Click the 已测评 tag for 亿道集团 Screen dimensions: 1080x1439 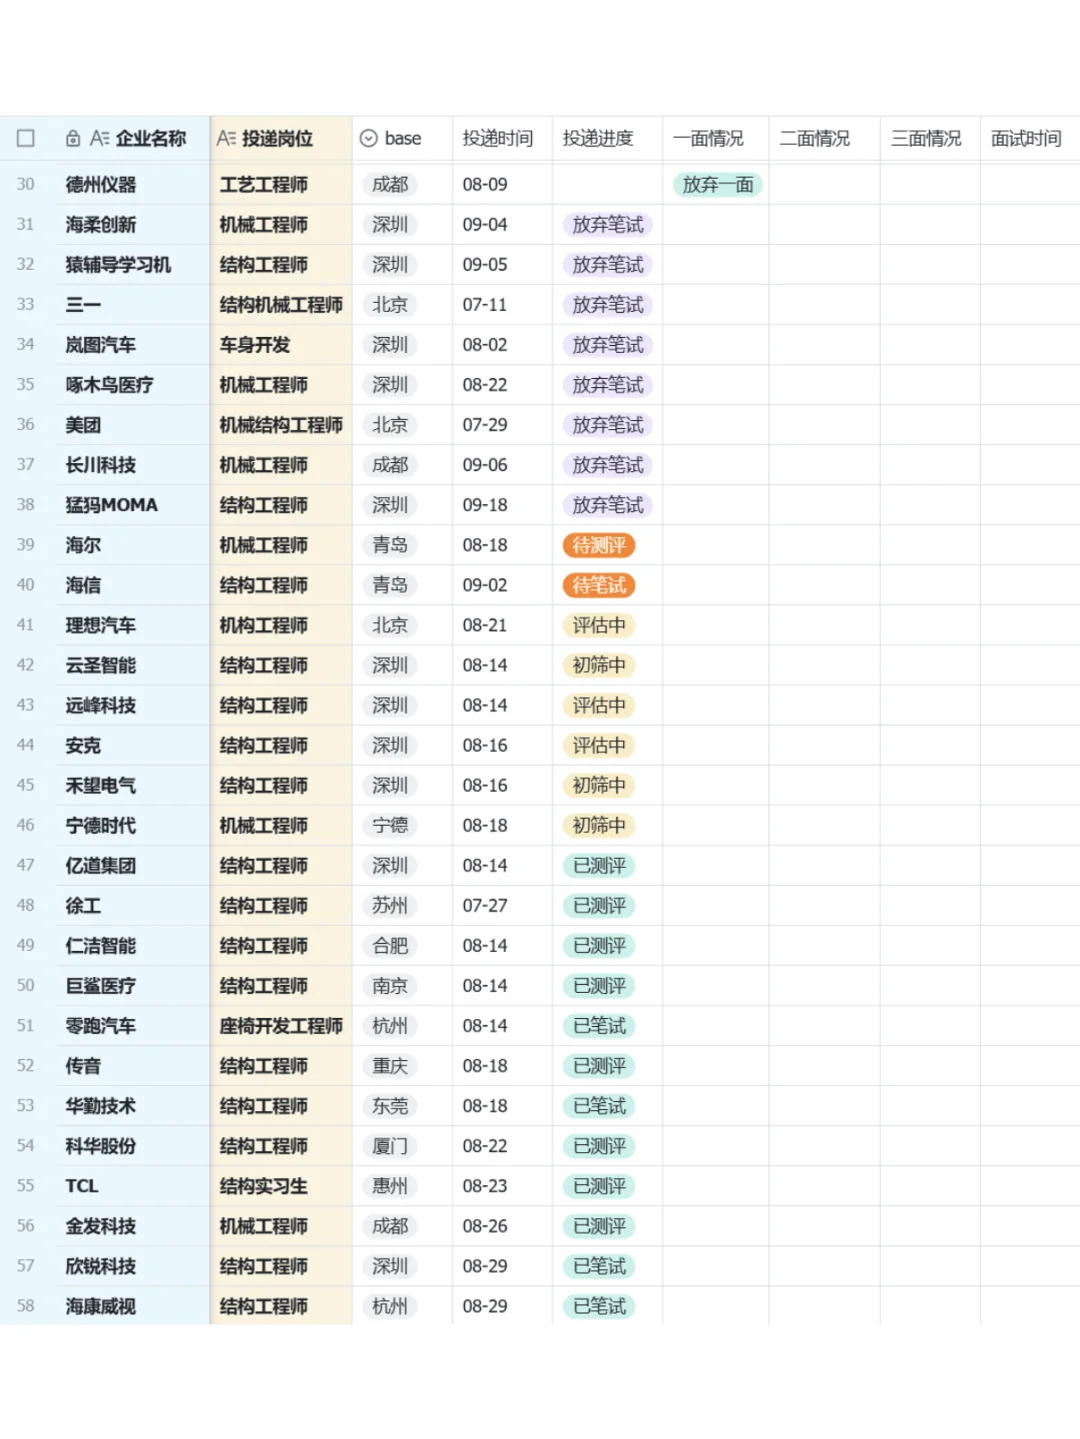599,865
